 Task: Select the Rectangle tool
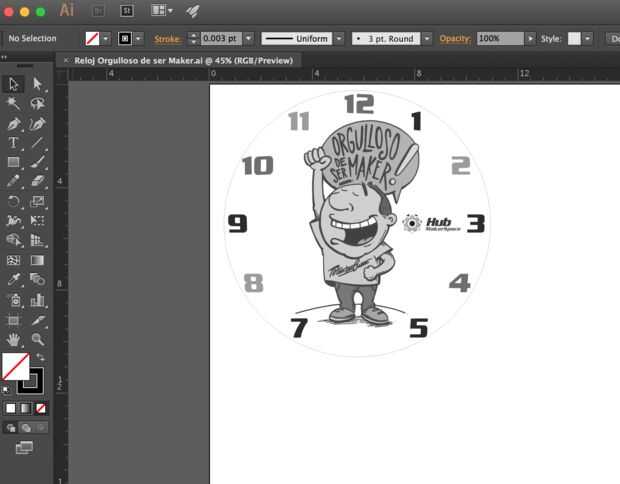(13, 162)
